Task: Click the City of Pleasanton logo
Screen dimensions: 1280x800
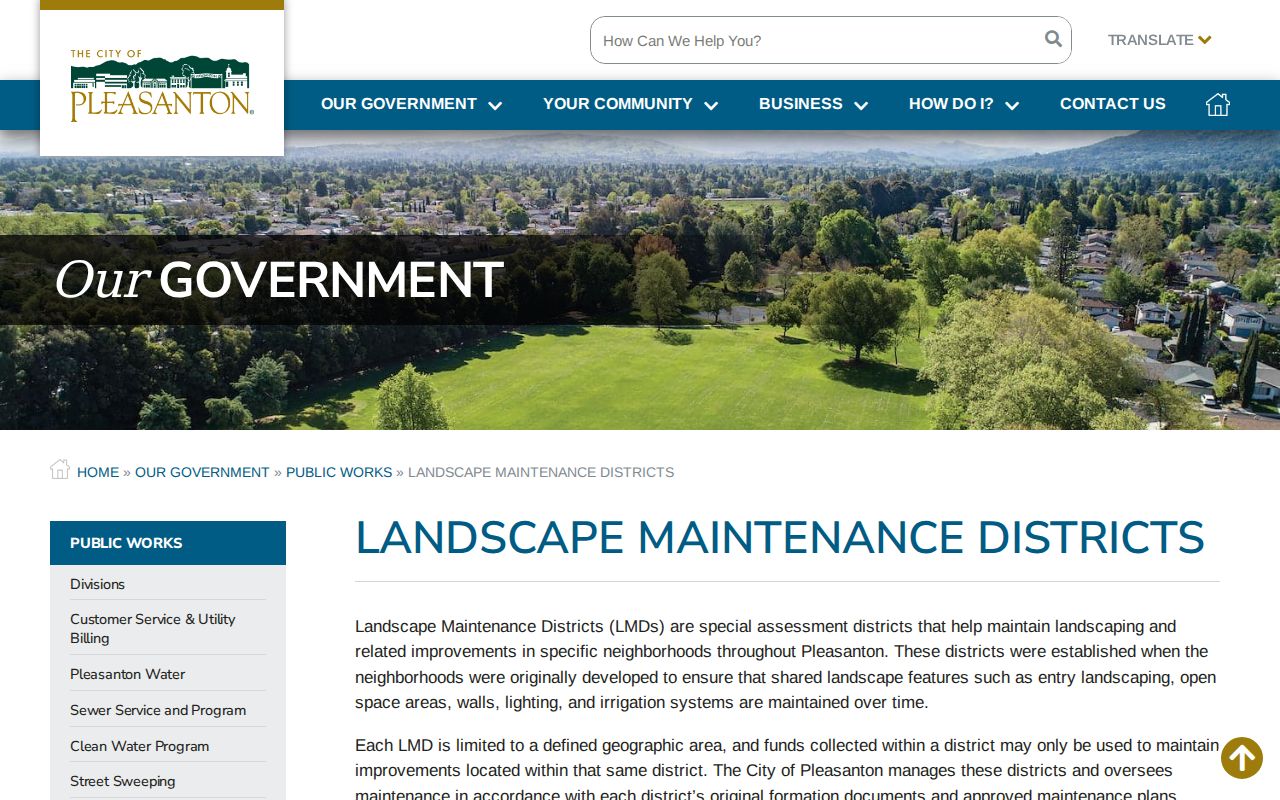Action: (x=162, y=86)
